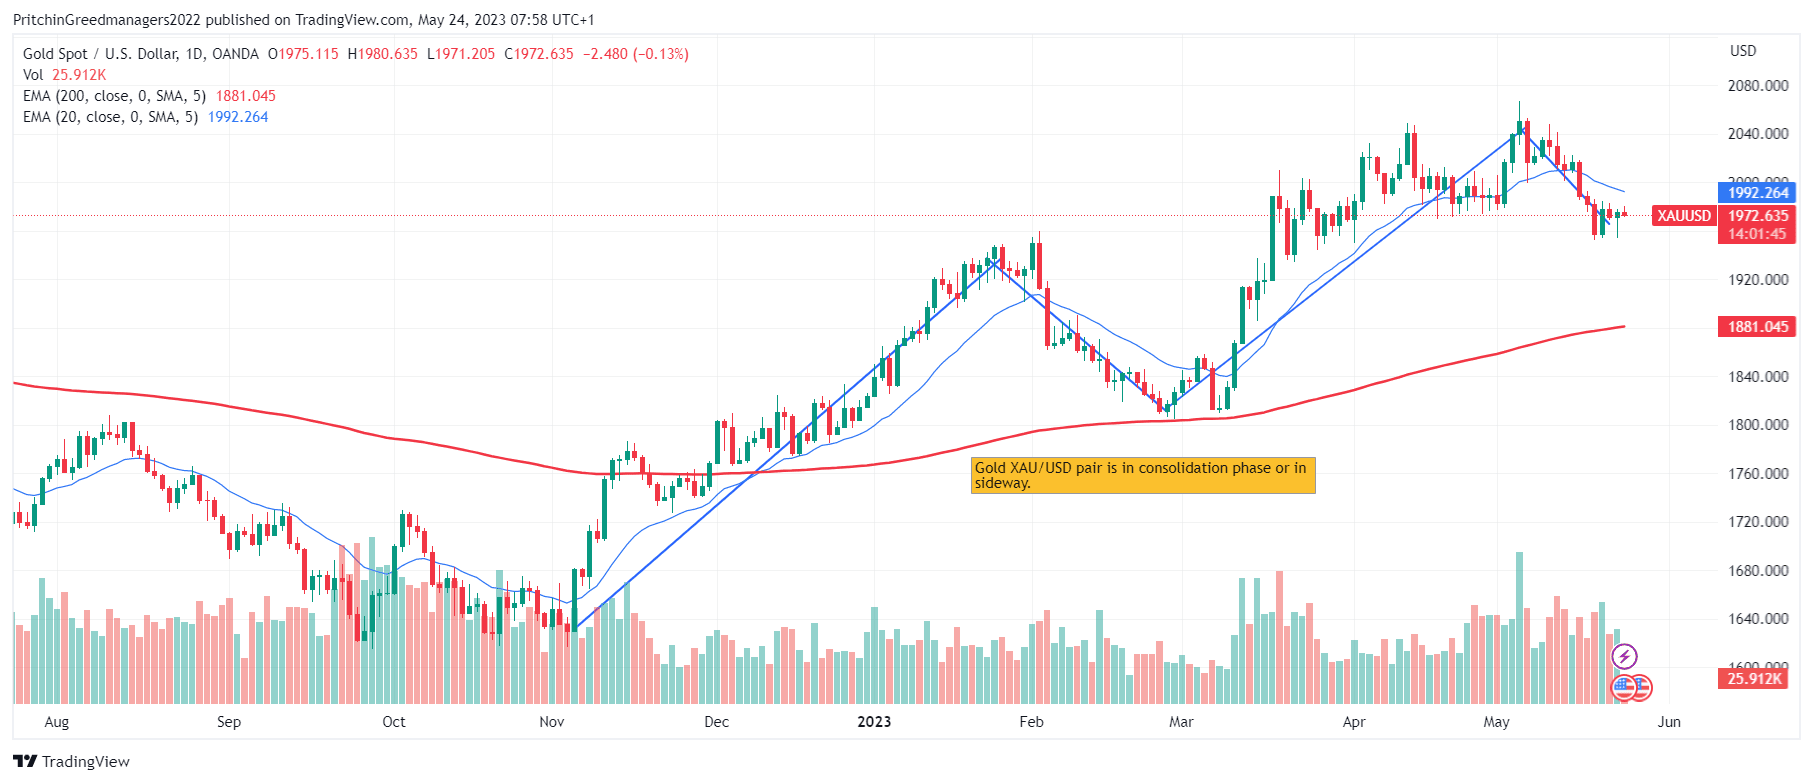Click the red XAUUSD symbol label
1813x783 pixels.
pos(1684,216)
